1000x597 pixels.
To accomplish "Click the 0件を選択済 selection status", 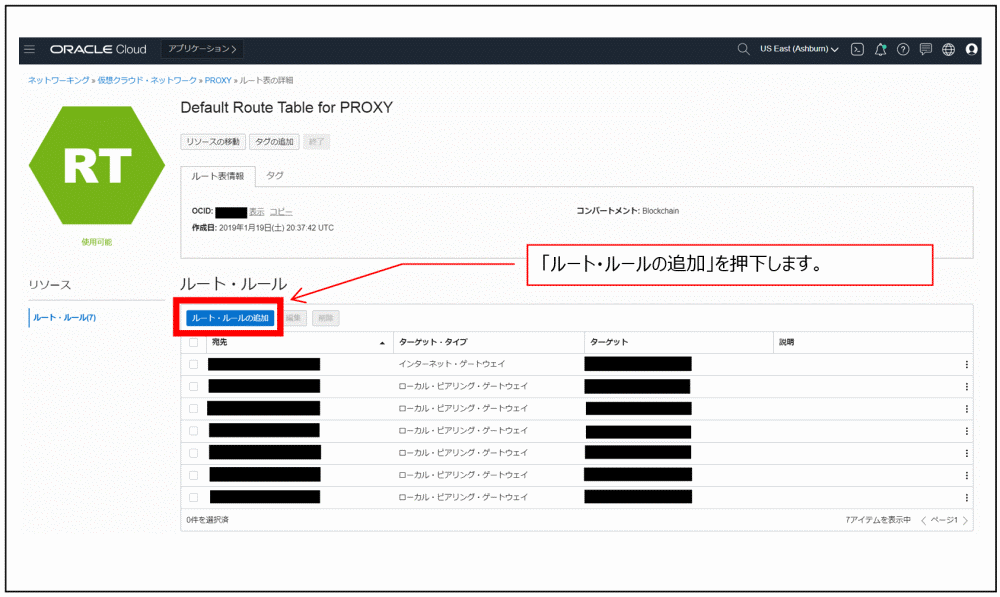I will pos(207,520).
